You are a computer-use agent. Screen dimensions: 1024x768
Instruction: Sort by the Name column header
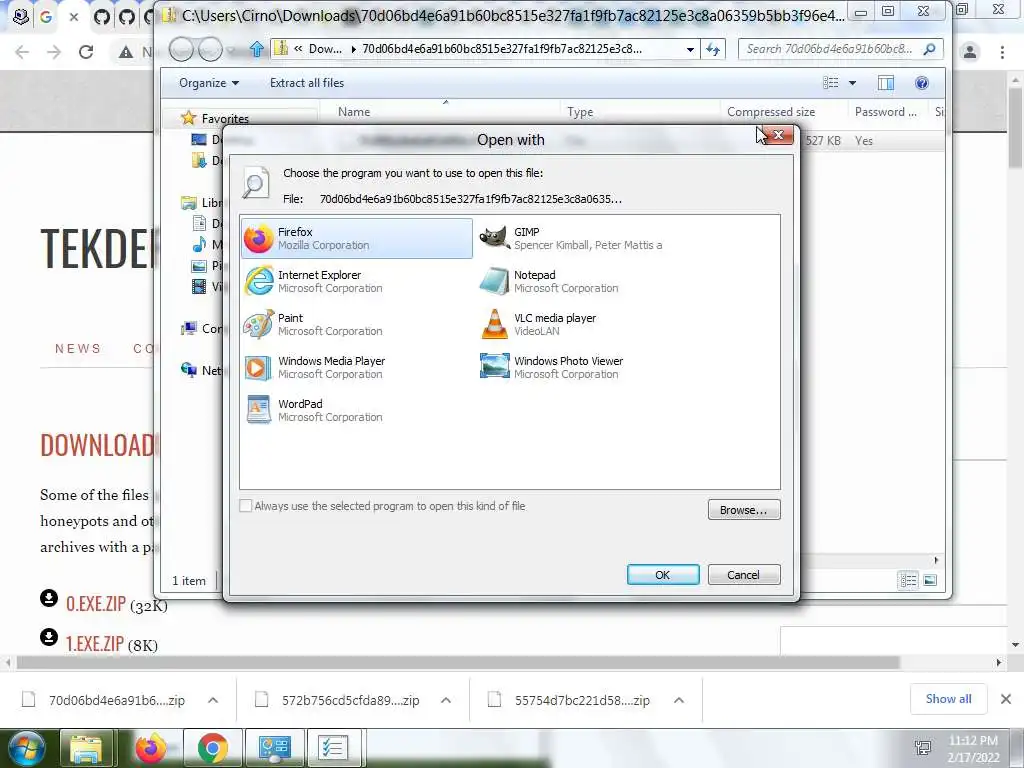pyautogui.click(x=354, y=112)
